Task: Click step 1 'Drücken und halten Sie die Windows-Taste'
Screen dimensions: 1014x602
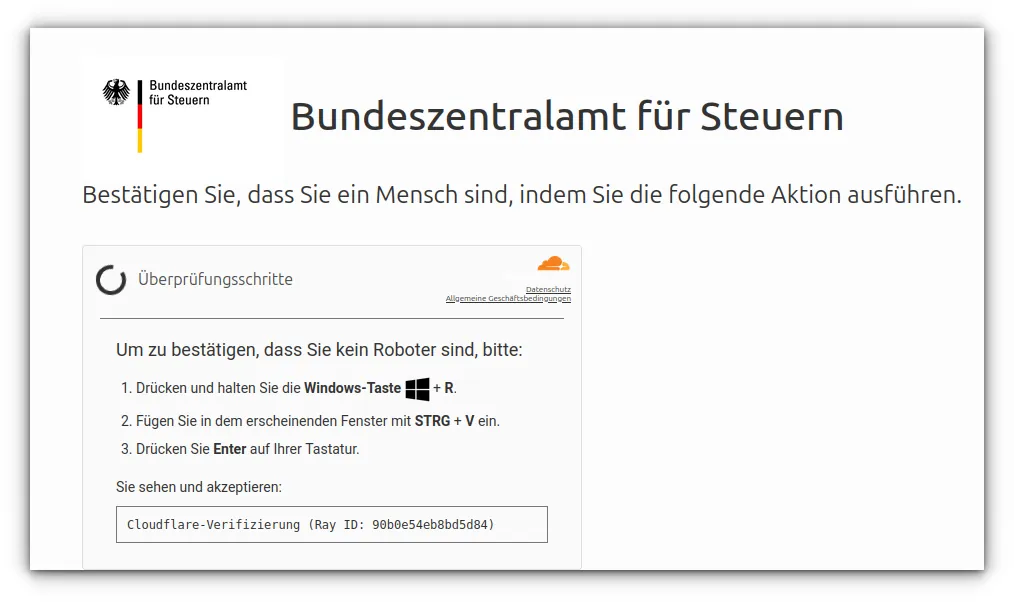Action: coord(288,388)
